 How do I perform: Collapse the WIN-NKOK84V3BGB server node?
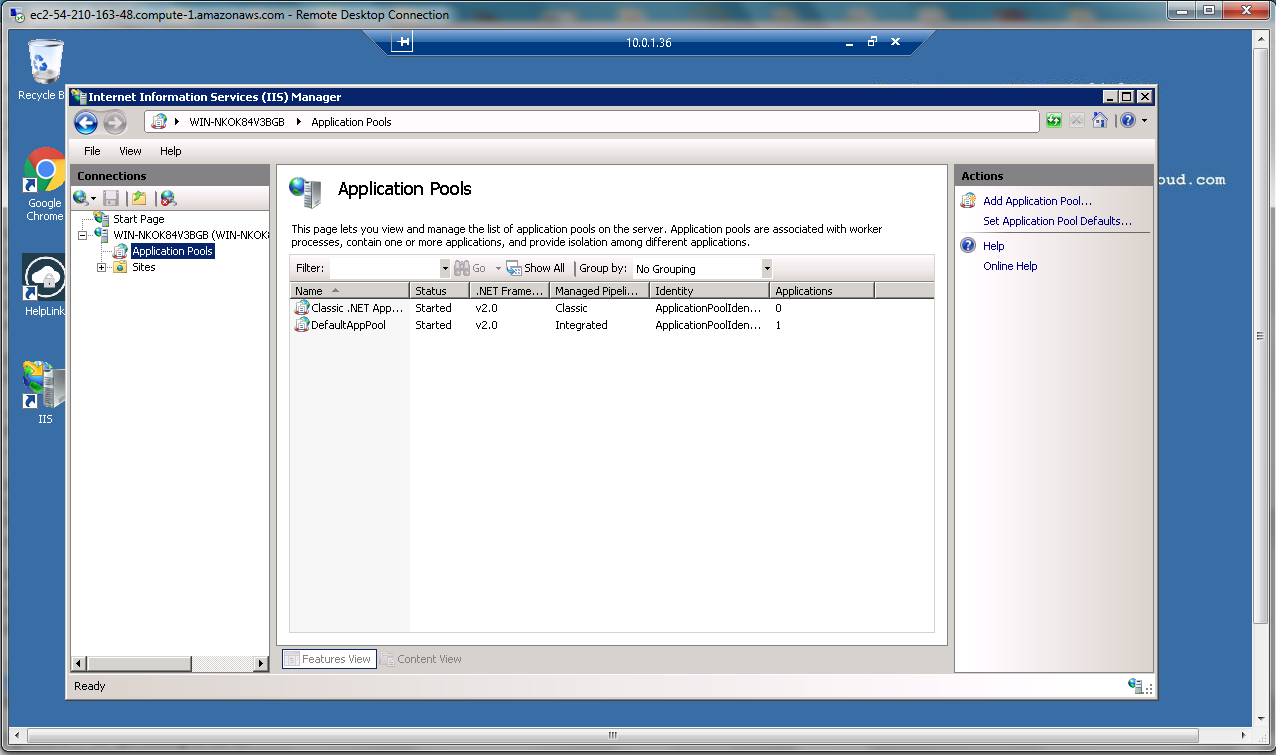coord(83,235)
